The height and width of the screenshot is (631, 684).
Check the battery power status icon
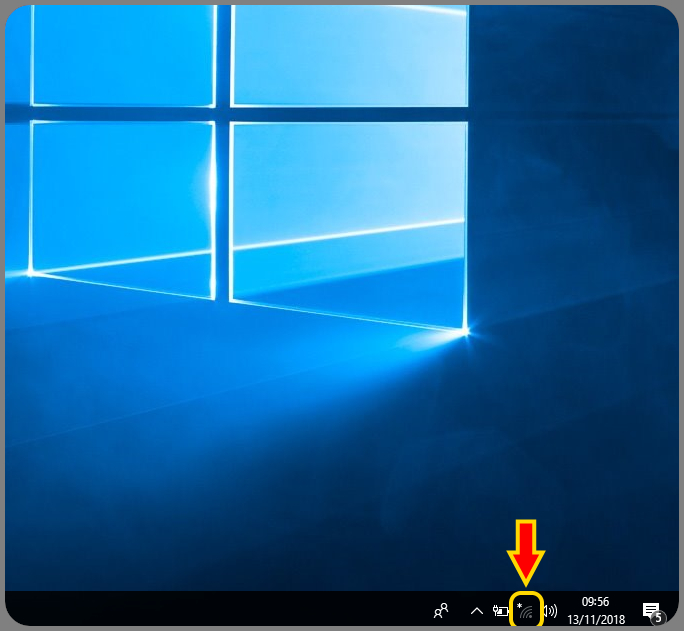click(501, 611)
